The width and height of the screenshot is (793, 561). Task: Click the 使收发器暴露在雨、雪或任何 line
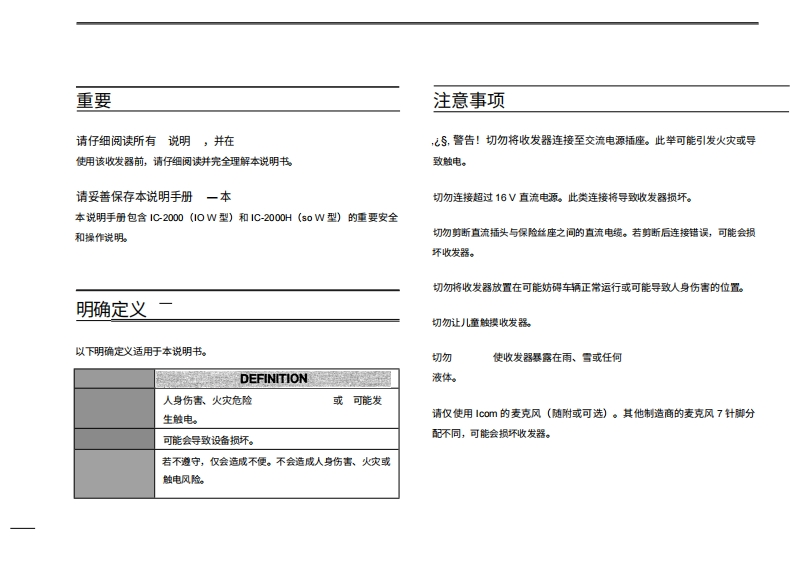[557, 357]
